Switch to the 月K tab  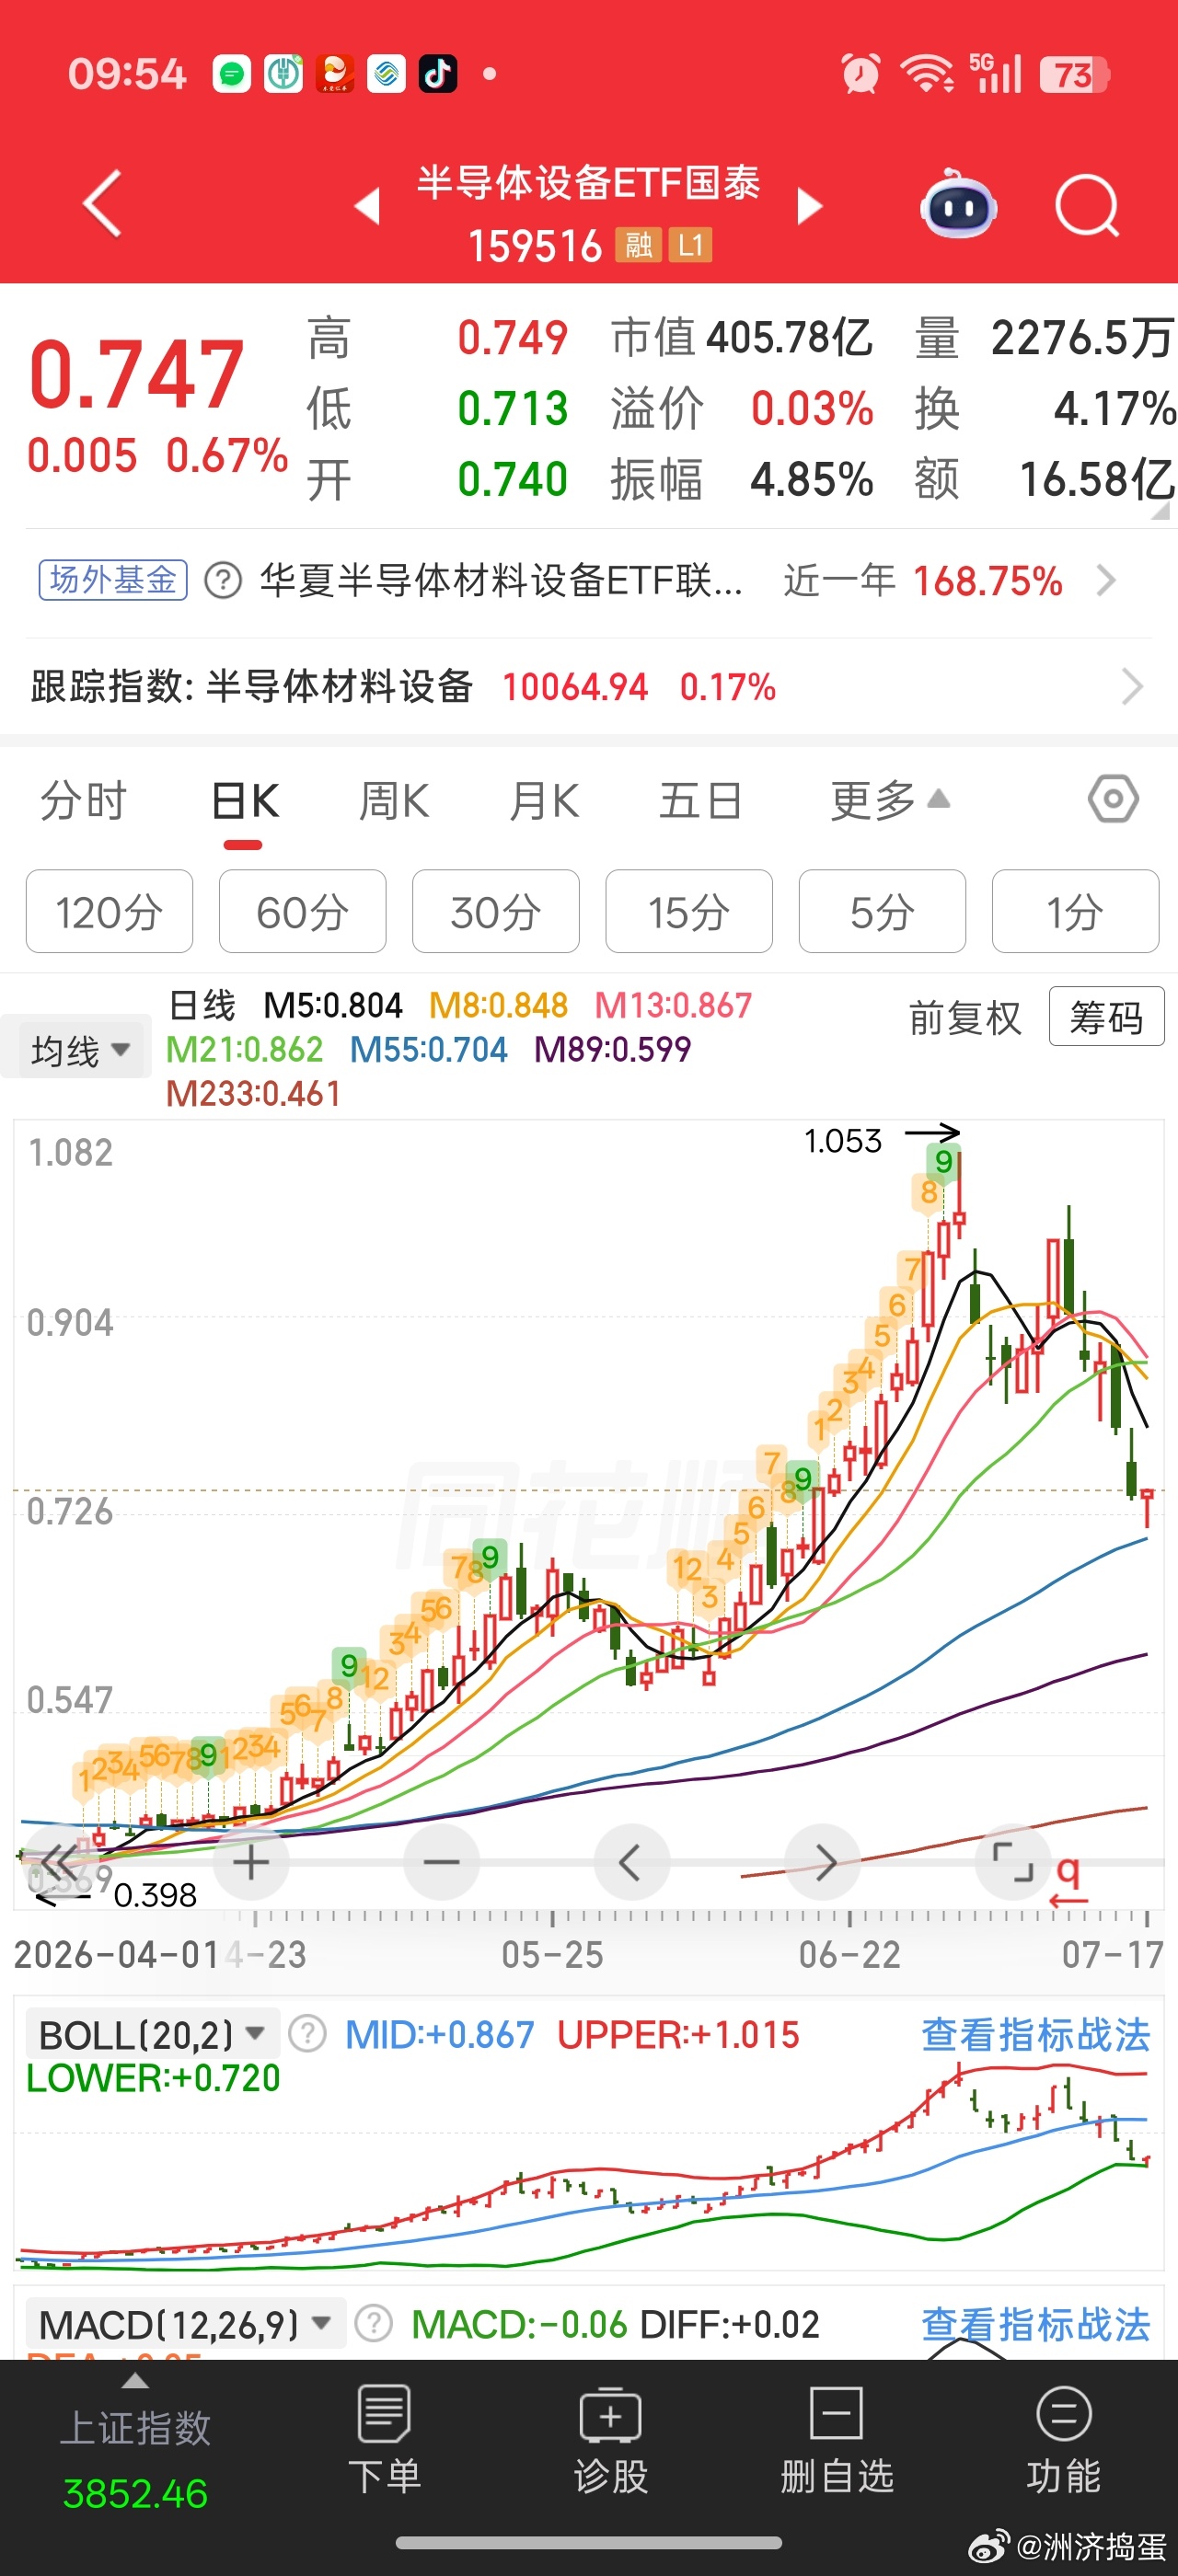(544, 801)
